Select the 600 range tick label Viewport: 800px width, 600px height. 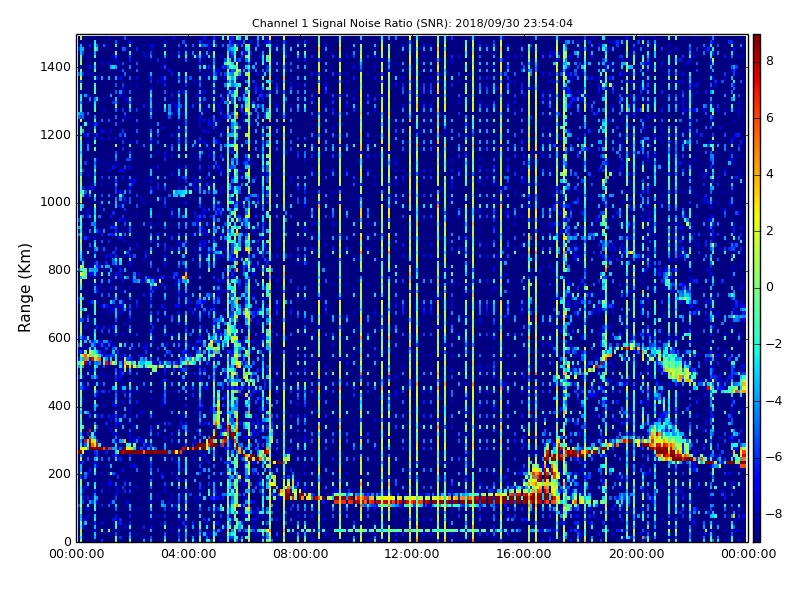point(59,338)
